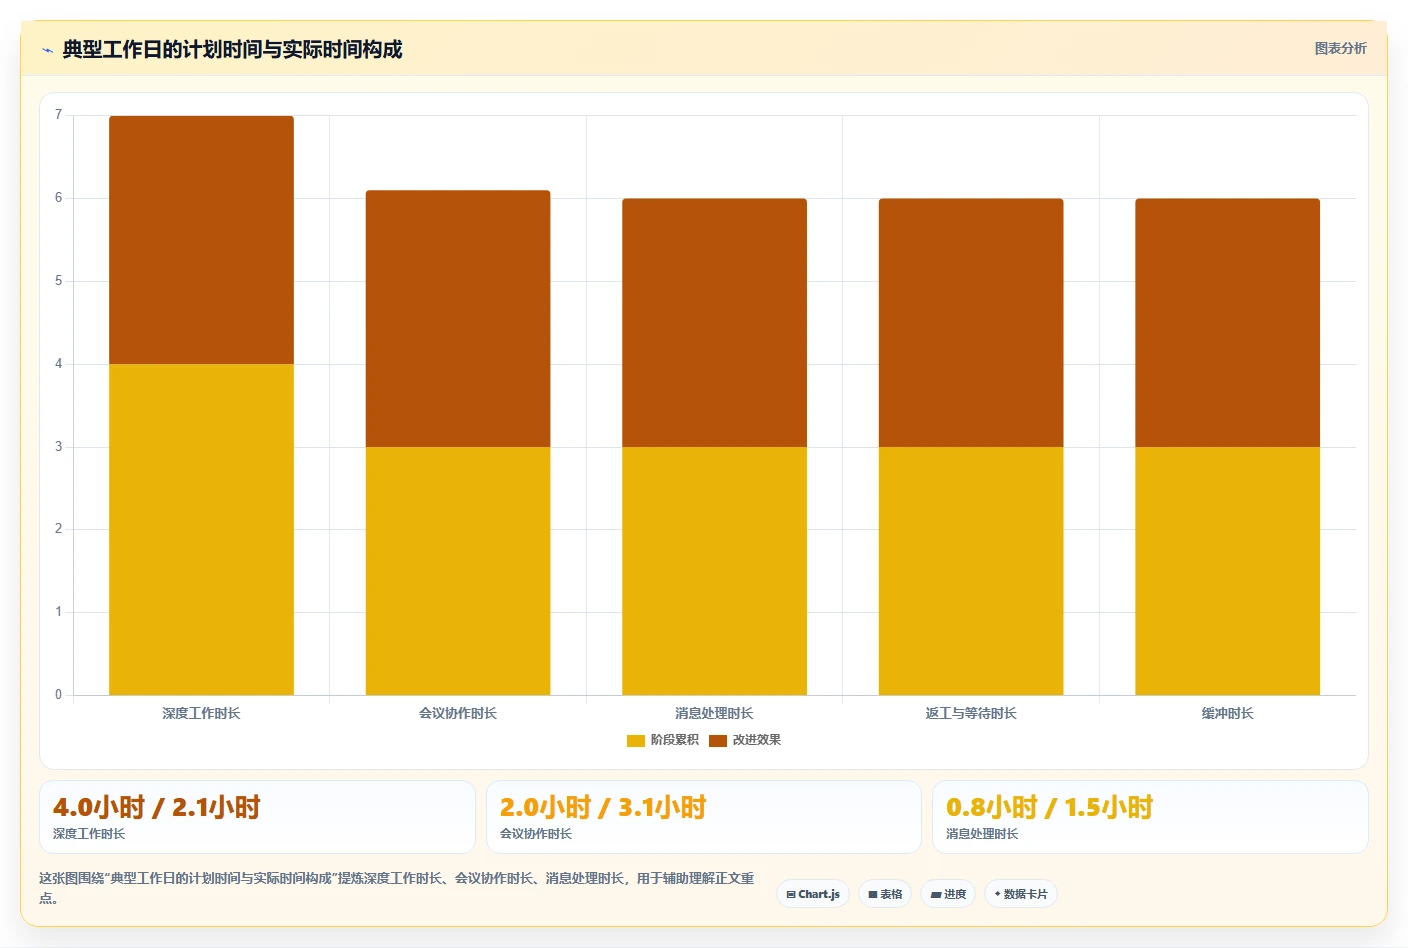Click the 阶段累积 legend text
This screenshot has width=1408, height=948.
point(675,740)
